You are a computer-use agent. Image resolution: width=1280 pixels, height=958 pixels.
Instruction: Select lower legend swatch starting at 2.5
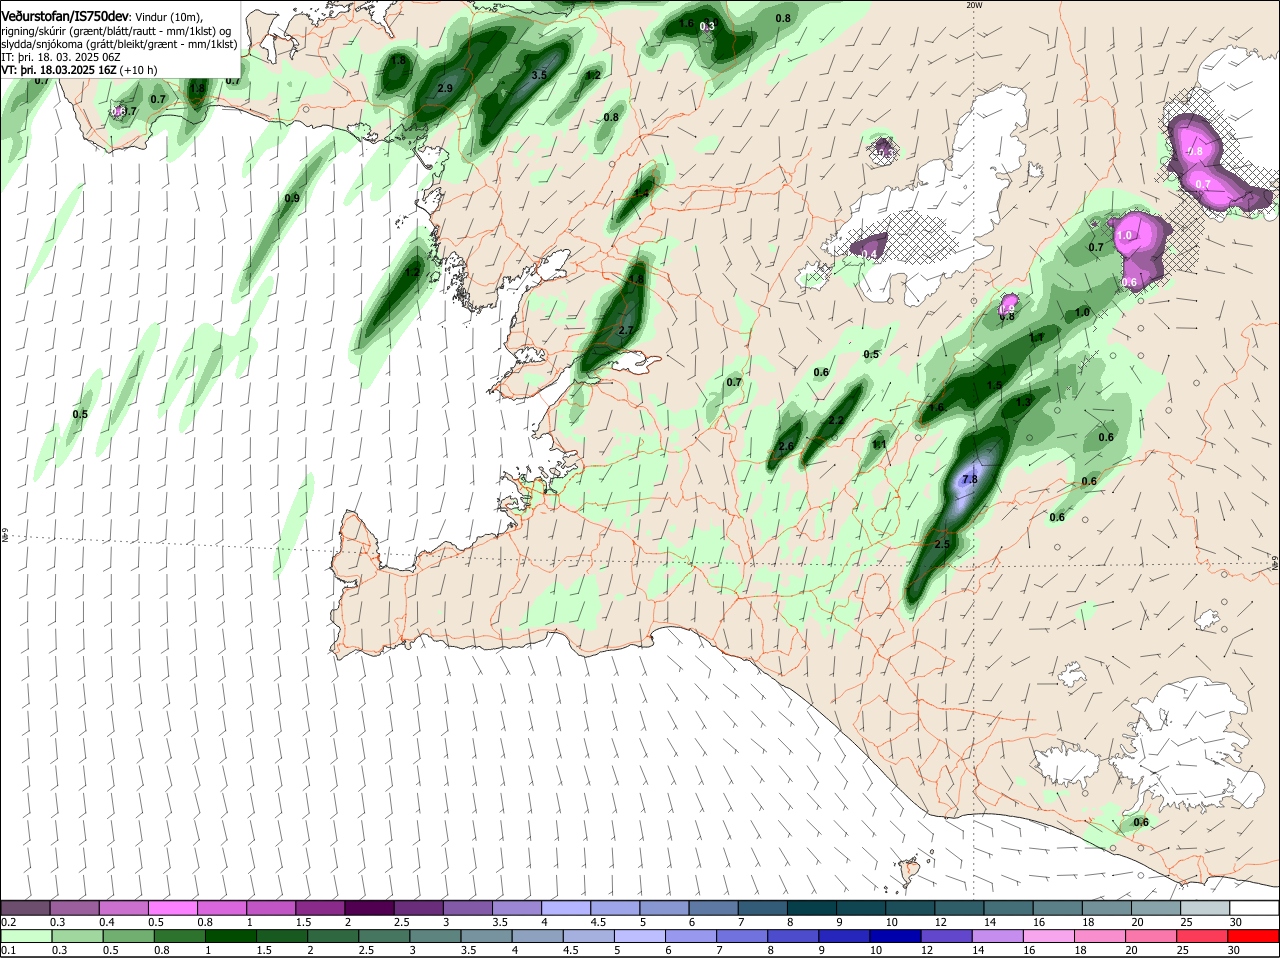point(385,936)
